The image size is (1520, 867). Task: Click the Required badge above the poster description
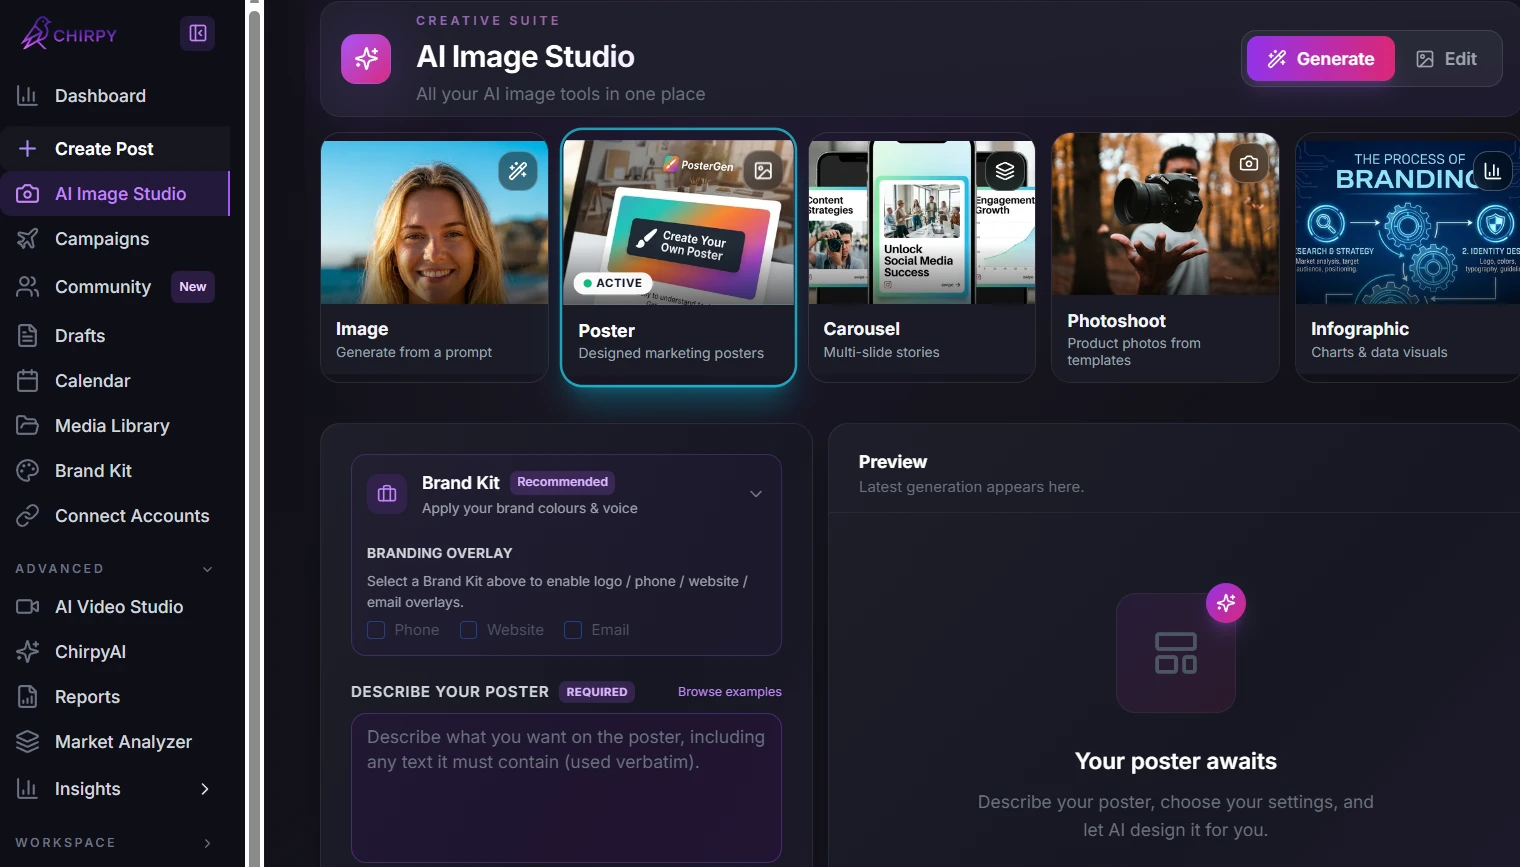coord(597,692)
